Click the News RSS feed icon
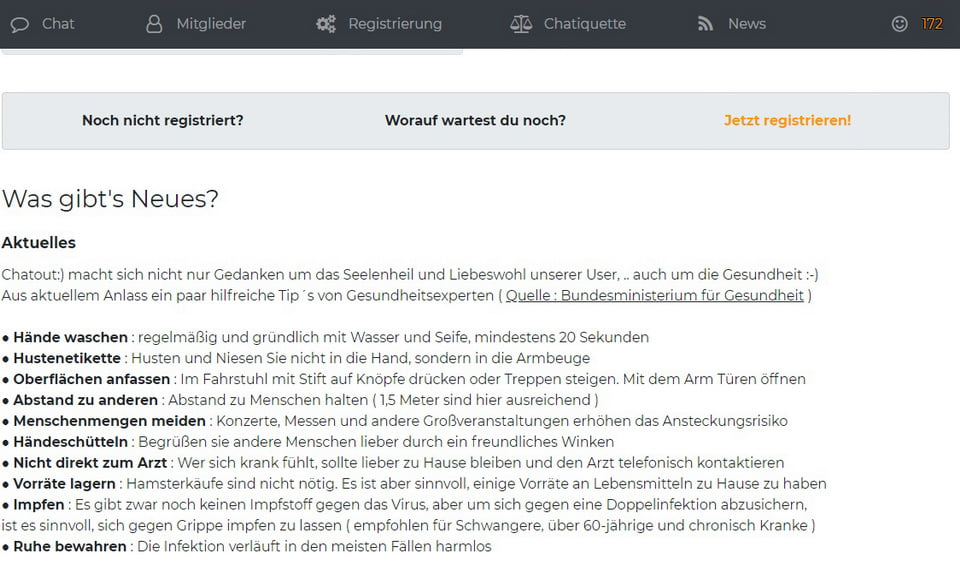This screenshot has height=561, width=960. [x=706, y=24]
